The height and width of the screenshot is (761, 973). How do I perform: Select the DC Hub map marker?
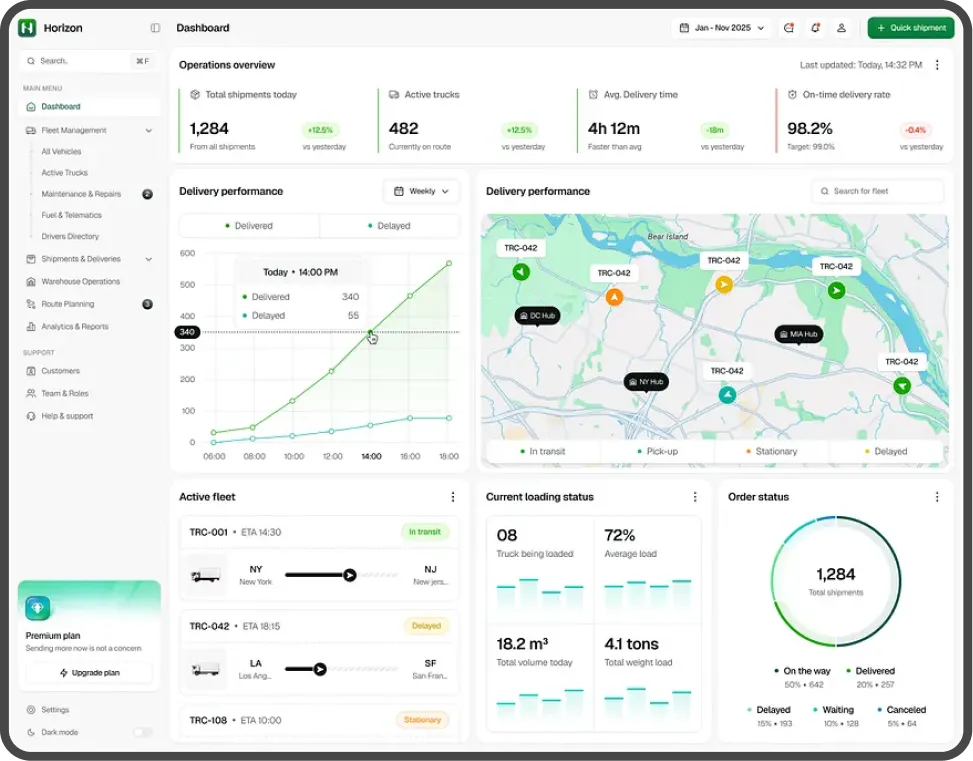coord(537,316)
